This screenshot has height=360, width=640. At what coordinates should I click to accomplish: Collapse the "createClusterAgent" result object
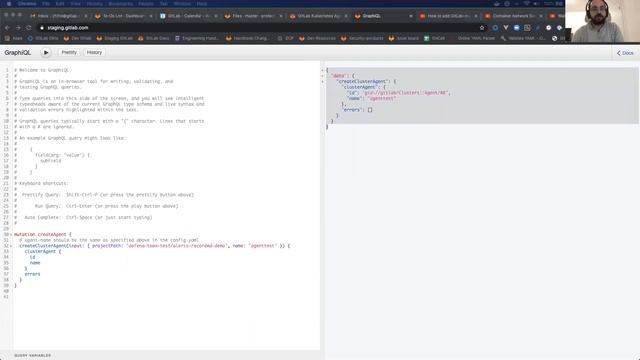pos(322,82)
